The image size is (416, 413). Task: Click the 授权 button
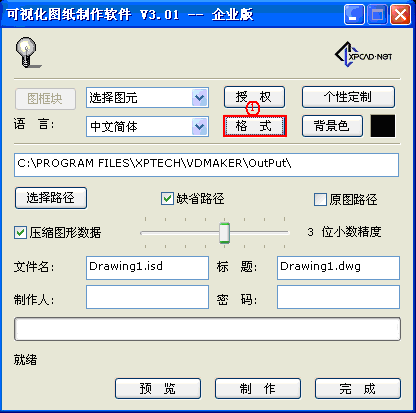click(254, 97)
